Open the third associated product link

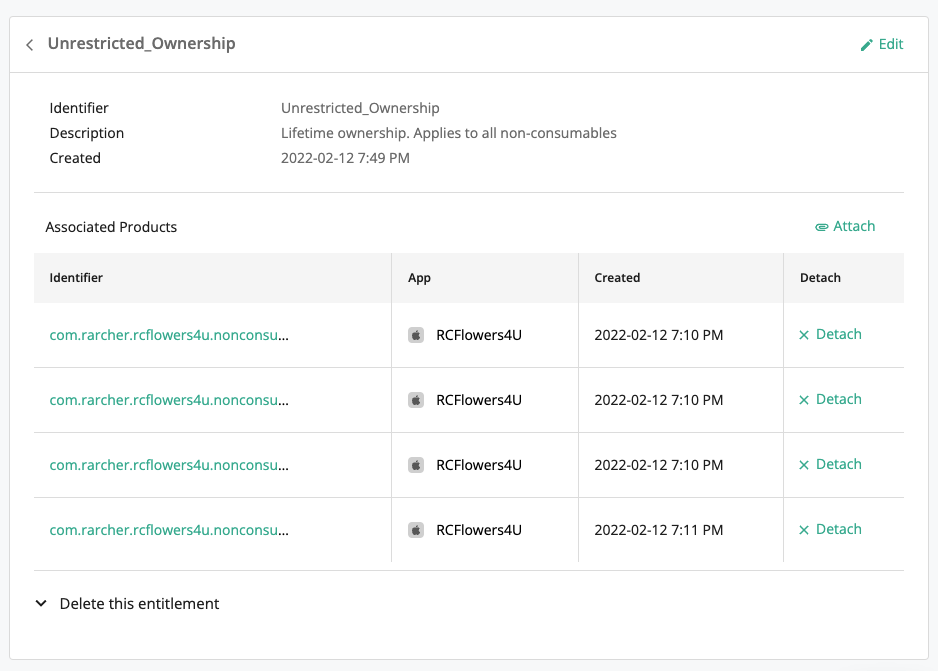pyautogui.click(x=169, y=465)
